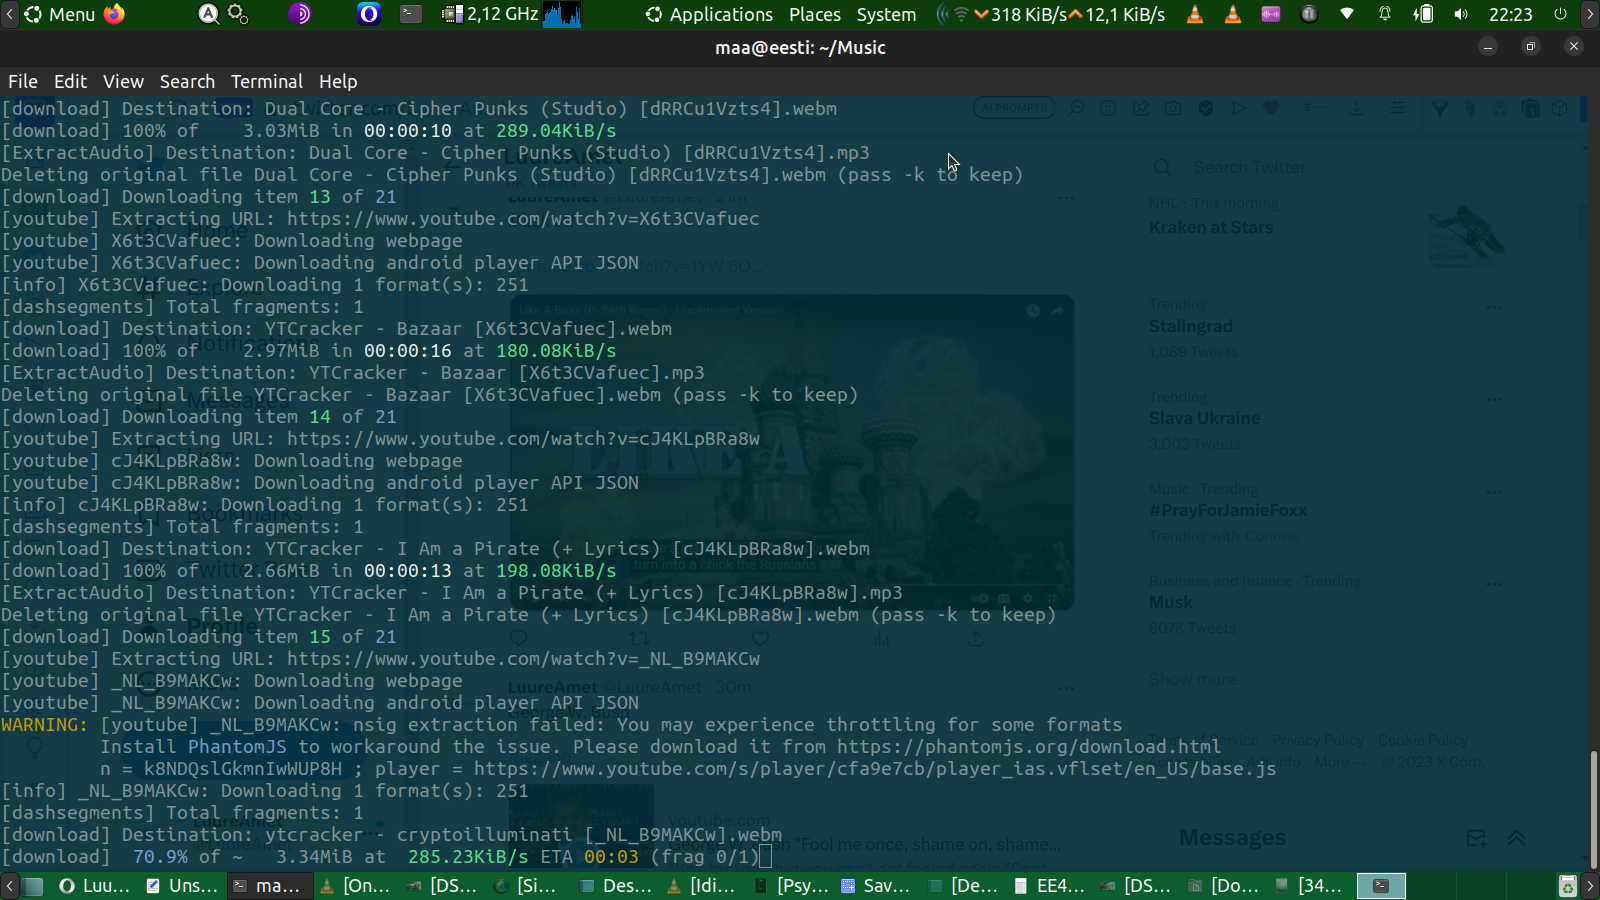The height and width of the screenshot is (900, 1600).
Task: Open the terminal File menu
Action: 23,82
